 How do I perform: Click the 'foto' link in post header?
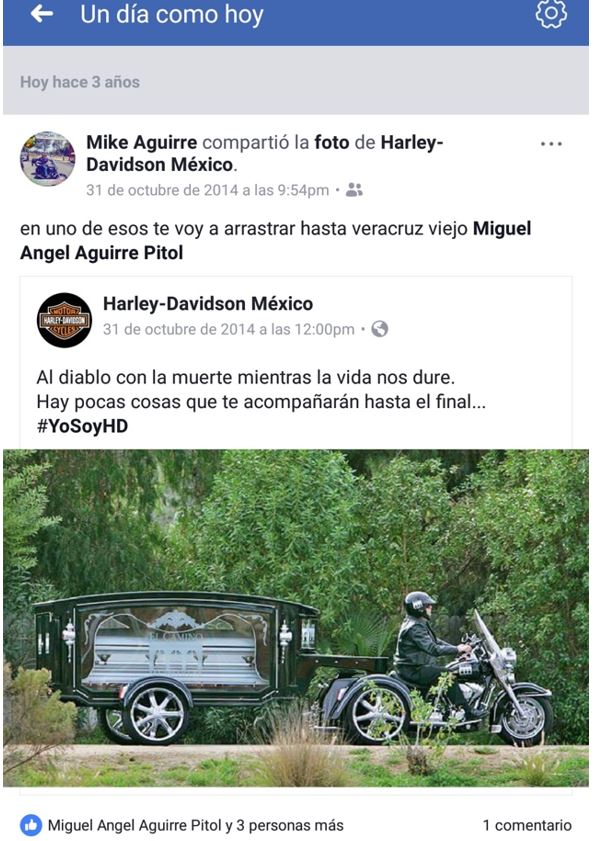pos(332,143)
